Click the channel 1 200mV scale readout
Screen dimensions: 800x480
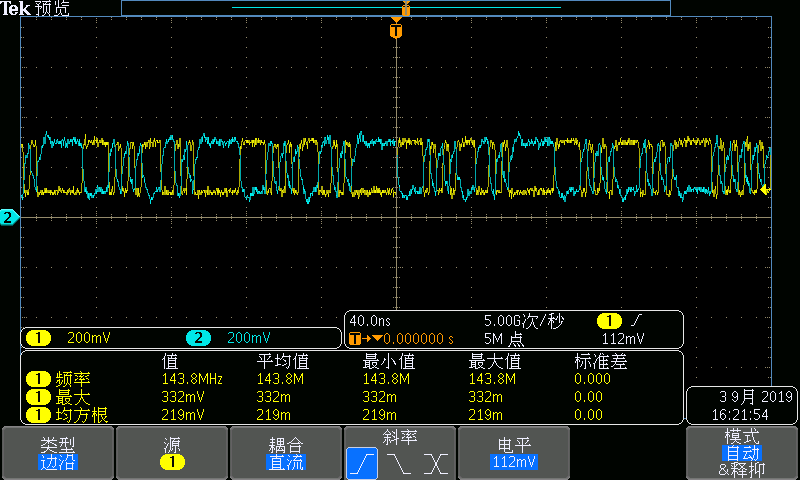pos(89,338)
